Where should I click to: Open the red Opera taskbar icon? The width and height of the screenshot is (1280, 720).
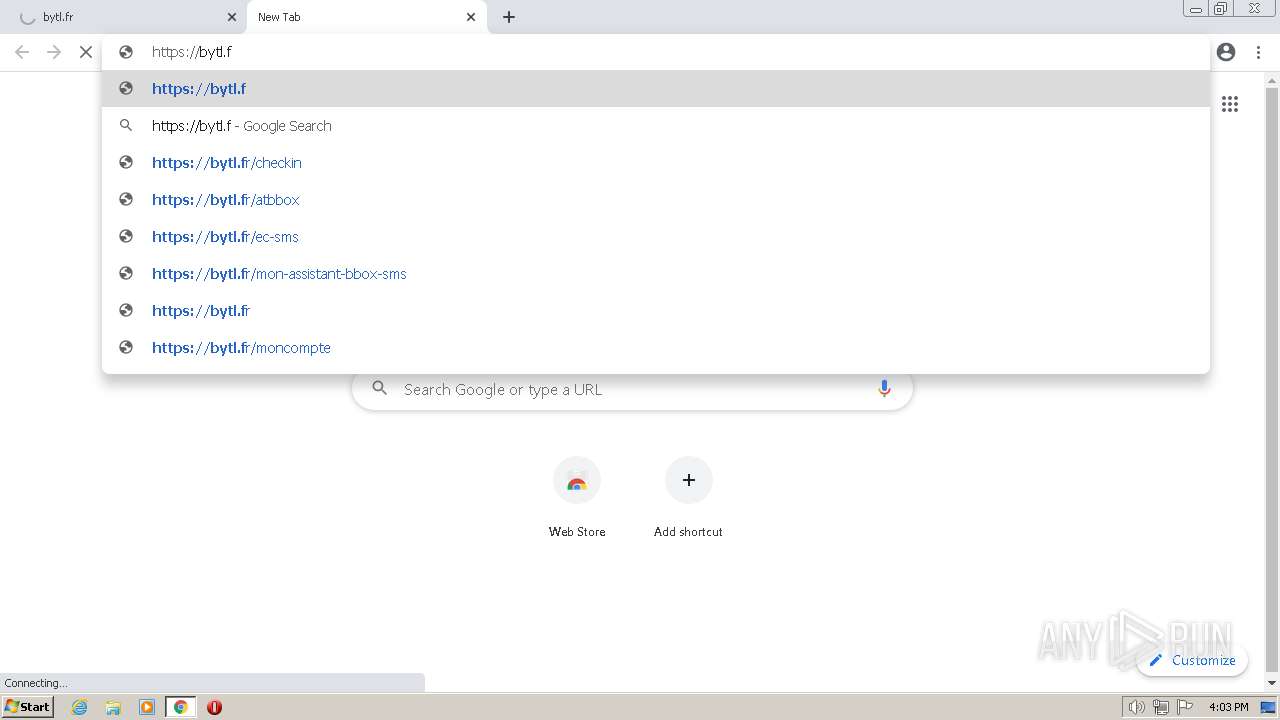(214, 707)
